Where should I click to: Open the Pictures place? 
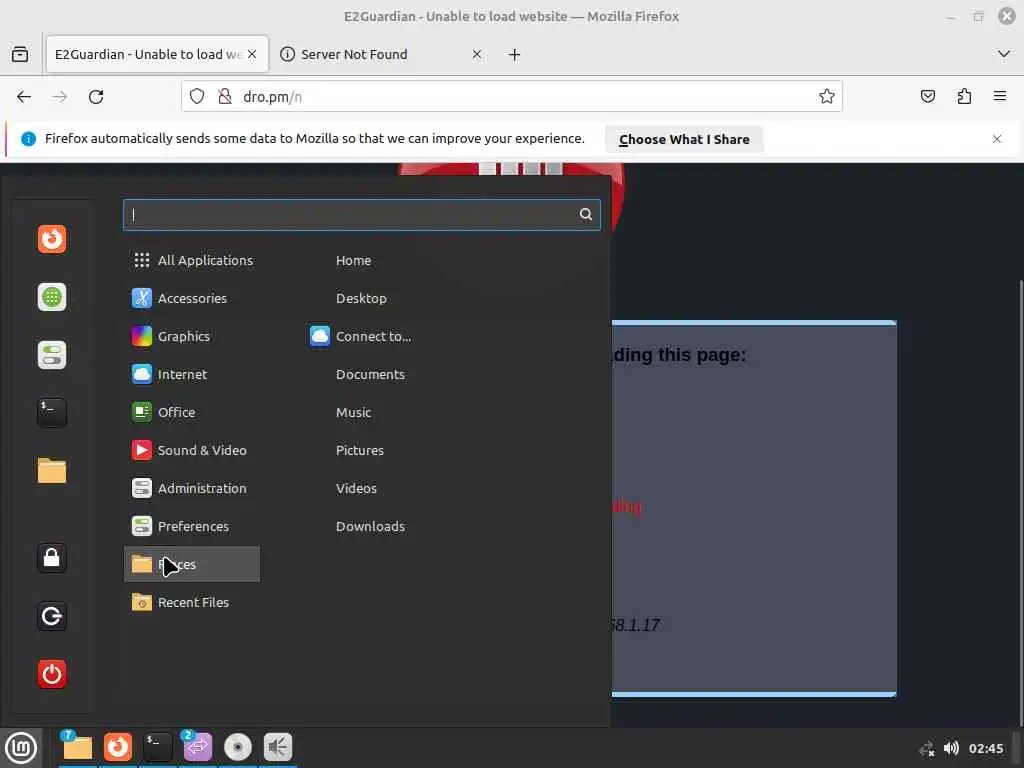[x=360, y=450]
